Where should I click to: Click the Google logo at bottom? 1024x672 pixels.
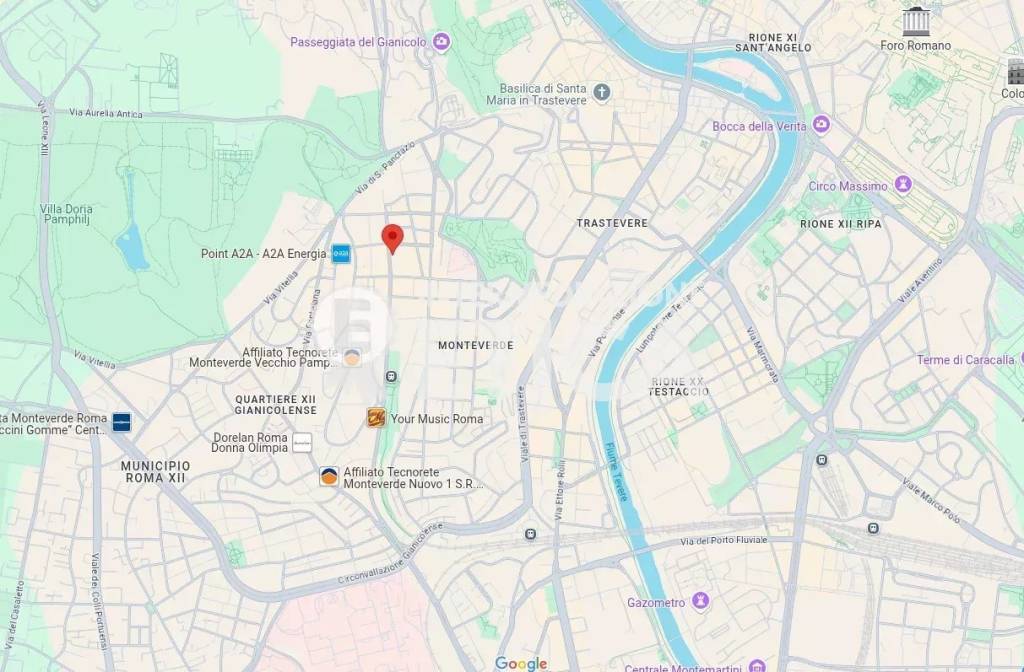point(520,664)
